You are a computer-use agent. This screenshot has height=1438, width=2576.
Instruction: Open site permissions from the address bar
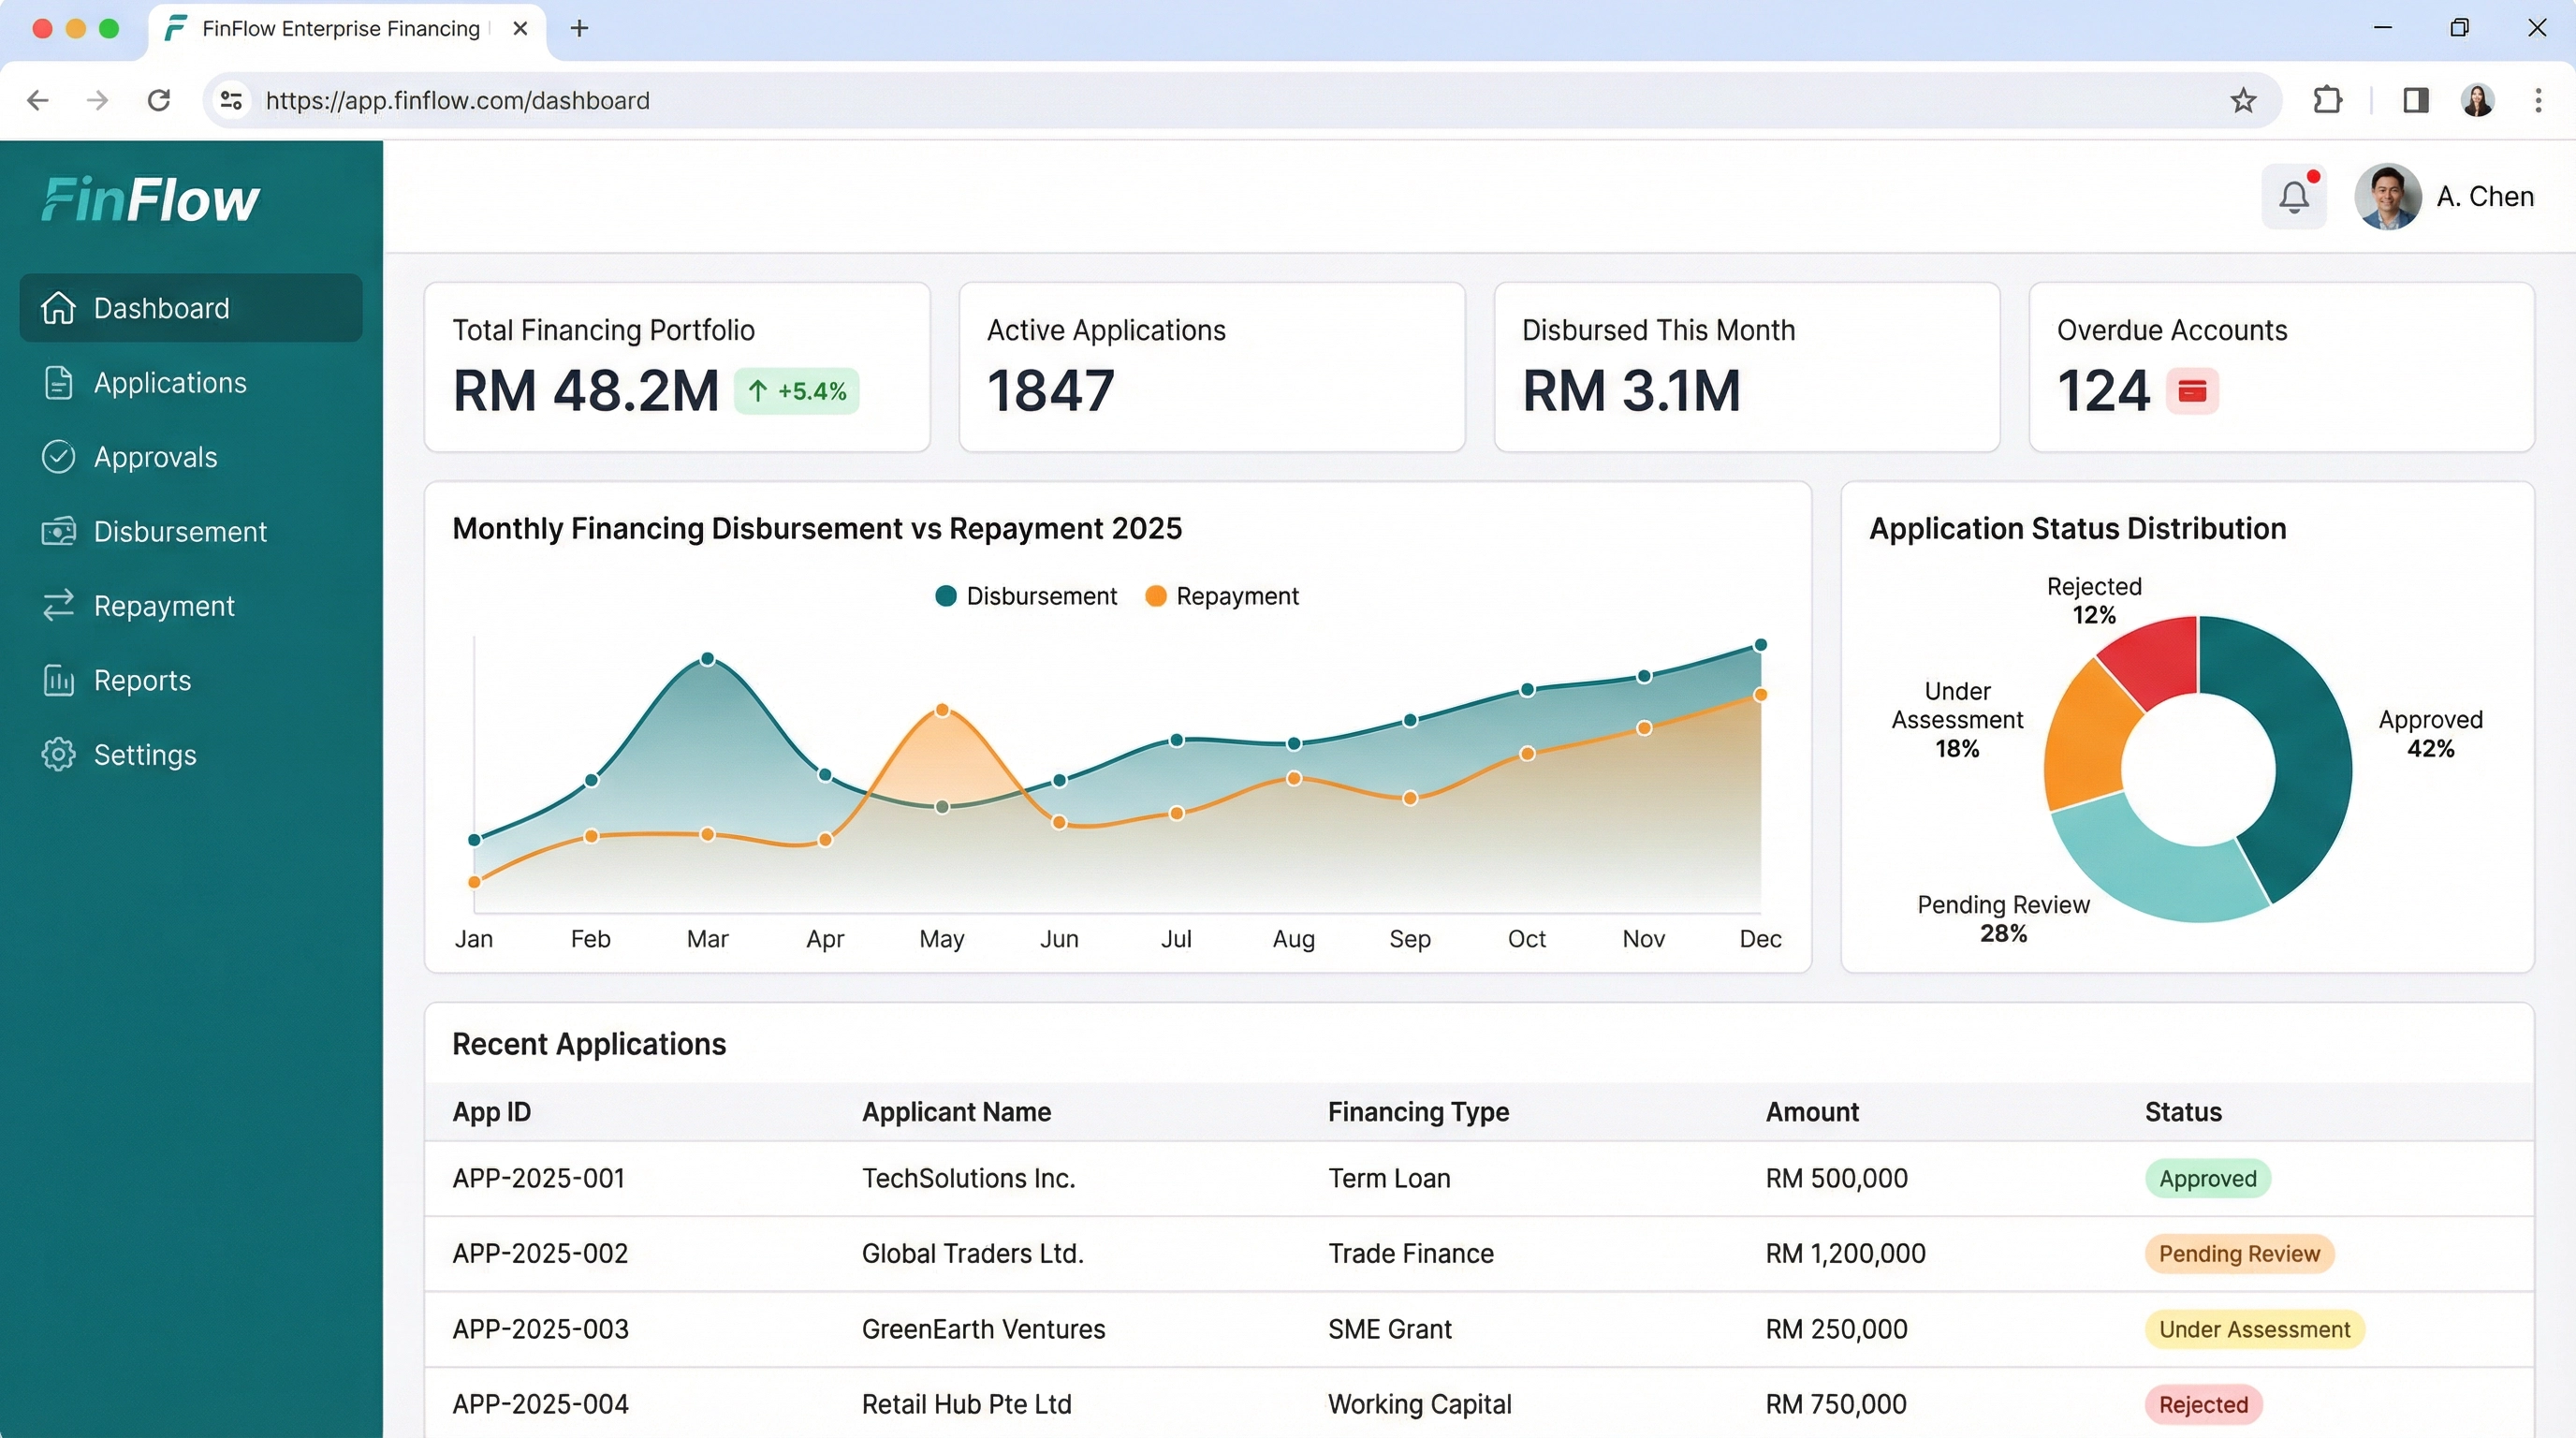pyautogui.click(x=231, y=100)
